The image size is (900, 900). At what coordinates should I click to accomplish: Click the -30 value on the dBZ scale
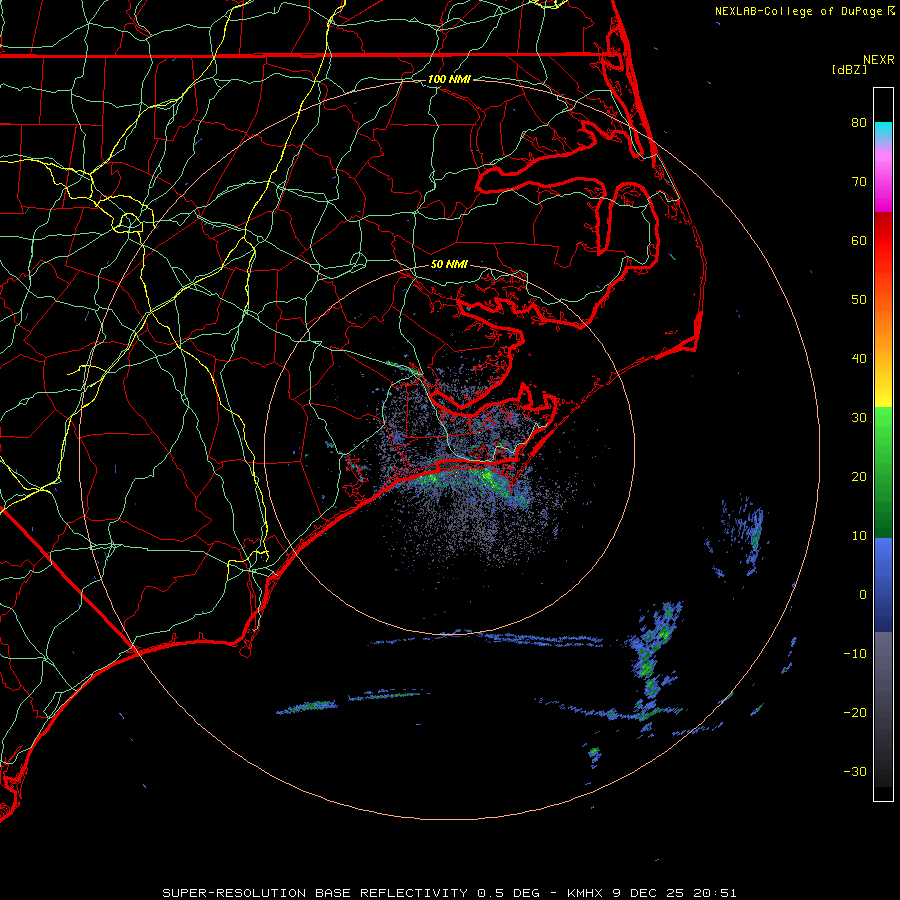pos(855,771)
